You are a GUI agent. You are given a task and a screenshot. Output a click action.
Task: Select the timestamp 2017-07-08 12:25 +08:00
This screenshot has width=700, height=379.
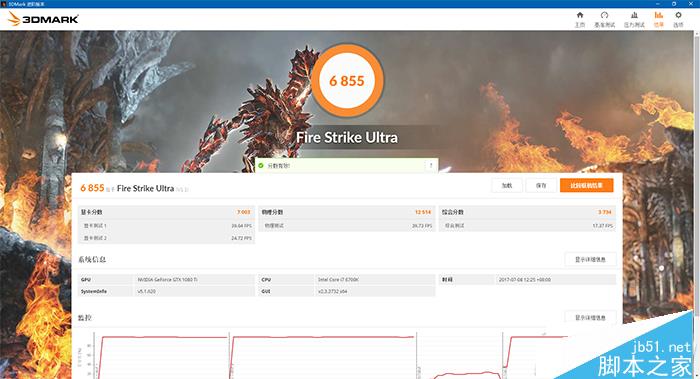point(525,279)
